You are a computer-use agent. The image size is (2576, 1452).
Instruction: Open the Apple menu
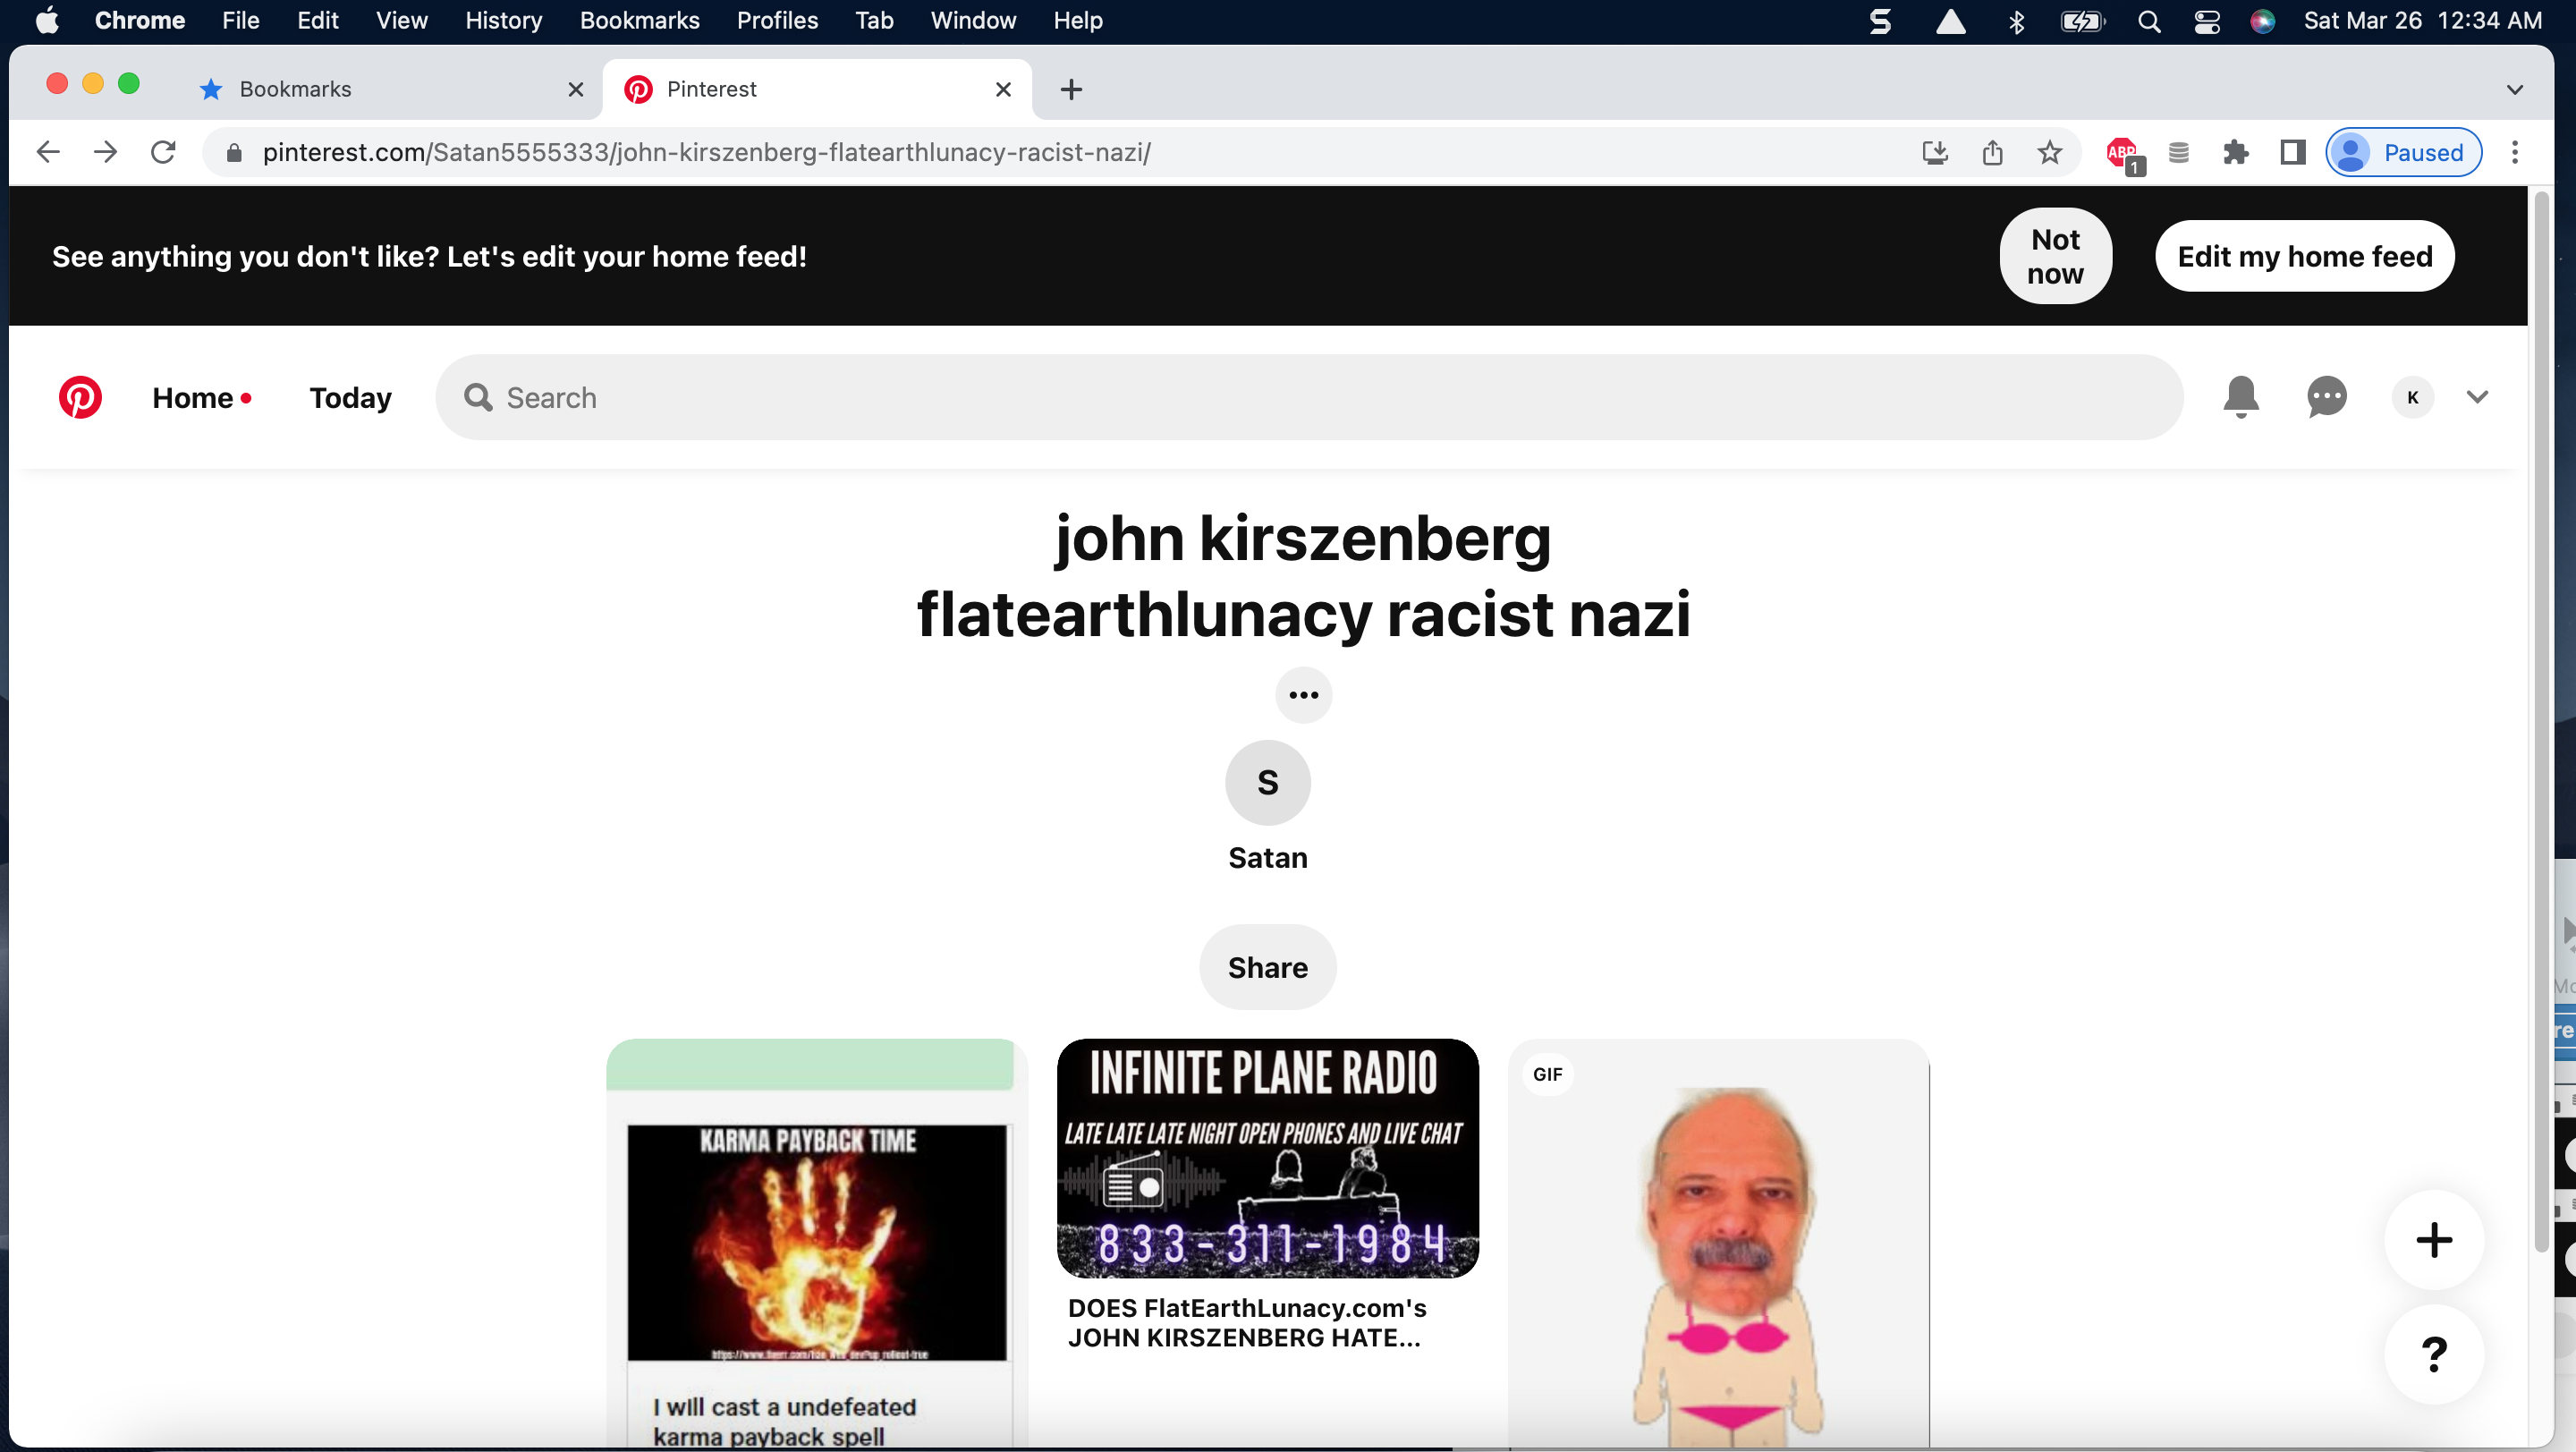pyautogui.click(x=46, y=20)
